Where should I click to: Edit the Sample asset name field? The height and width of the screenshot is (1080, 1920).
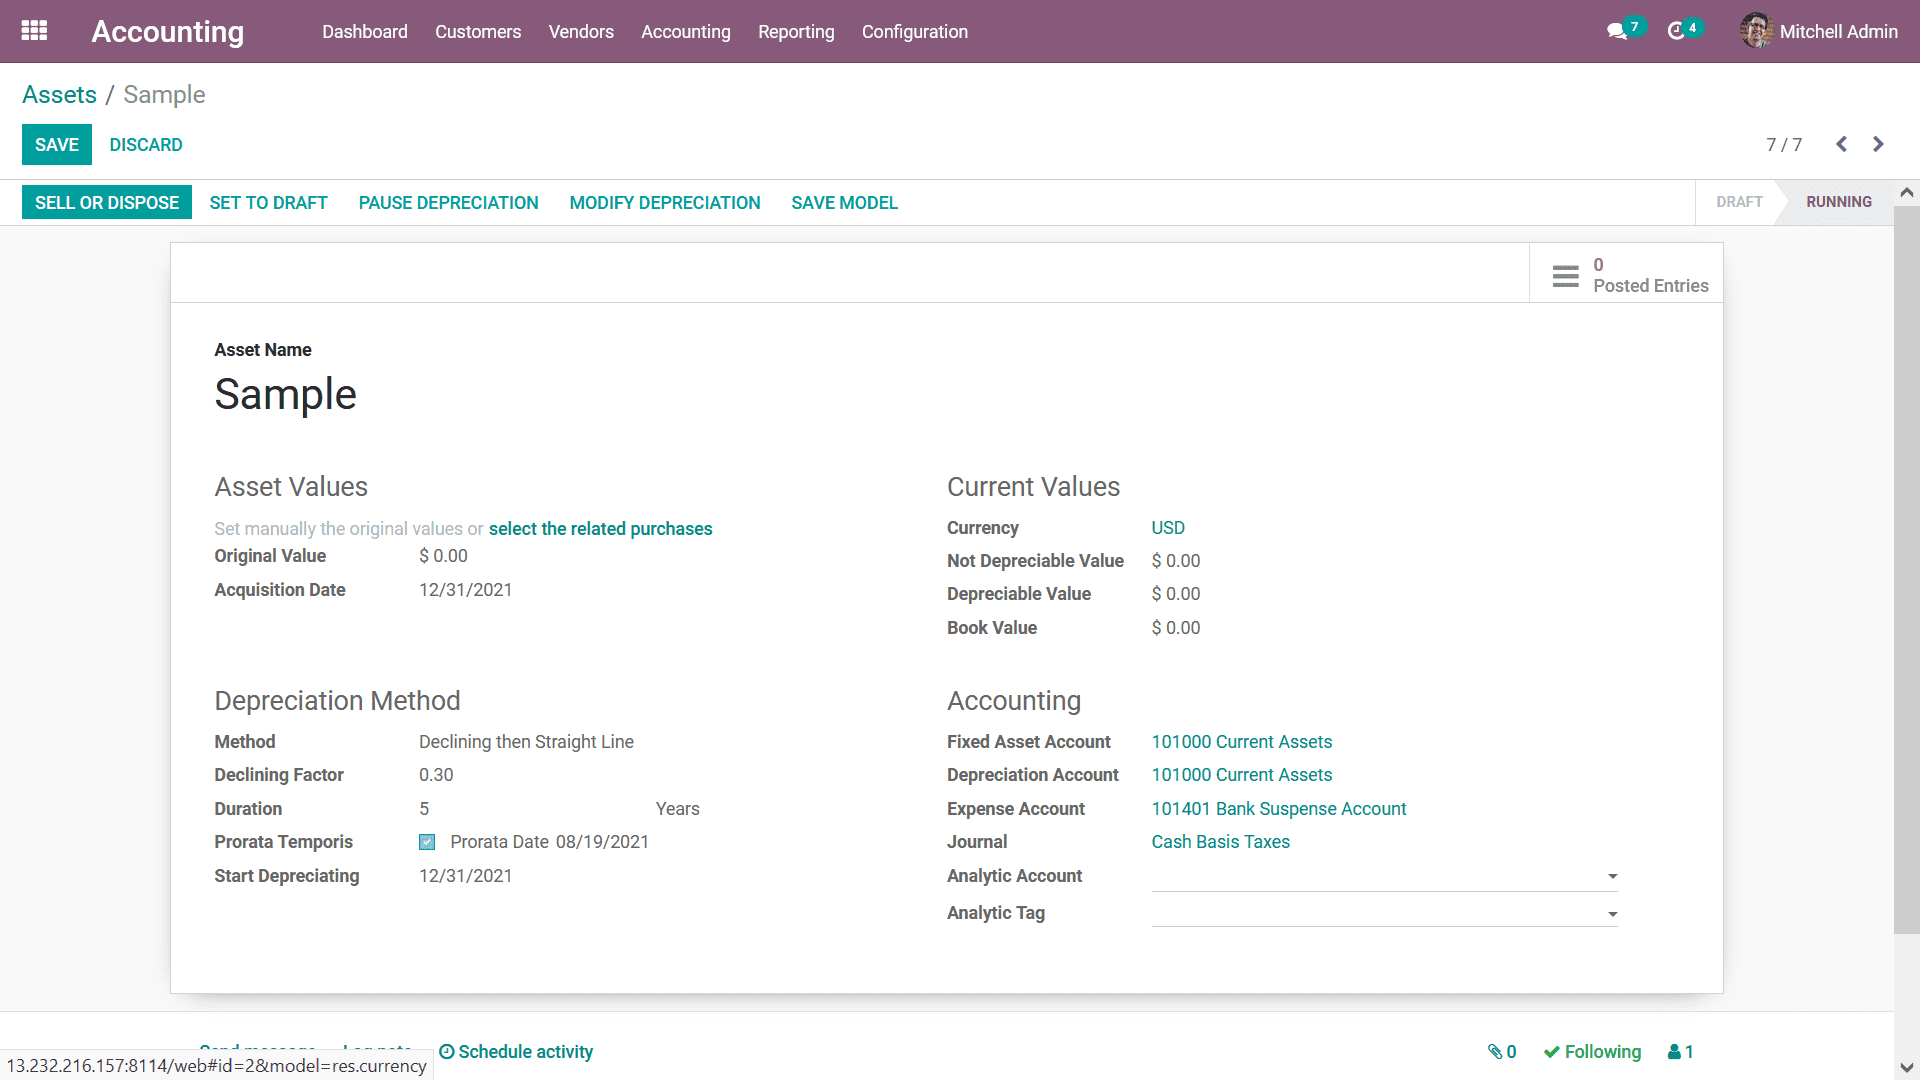(x=285, y=394)
